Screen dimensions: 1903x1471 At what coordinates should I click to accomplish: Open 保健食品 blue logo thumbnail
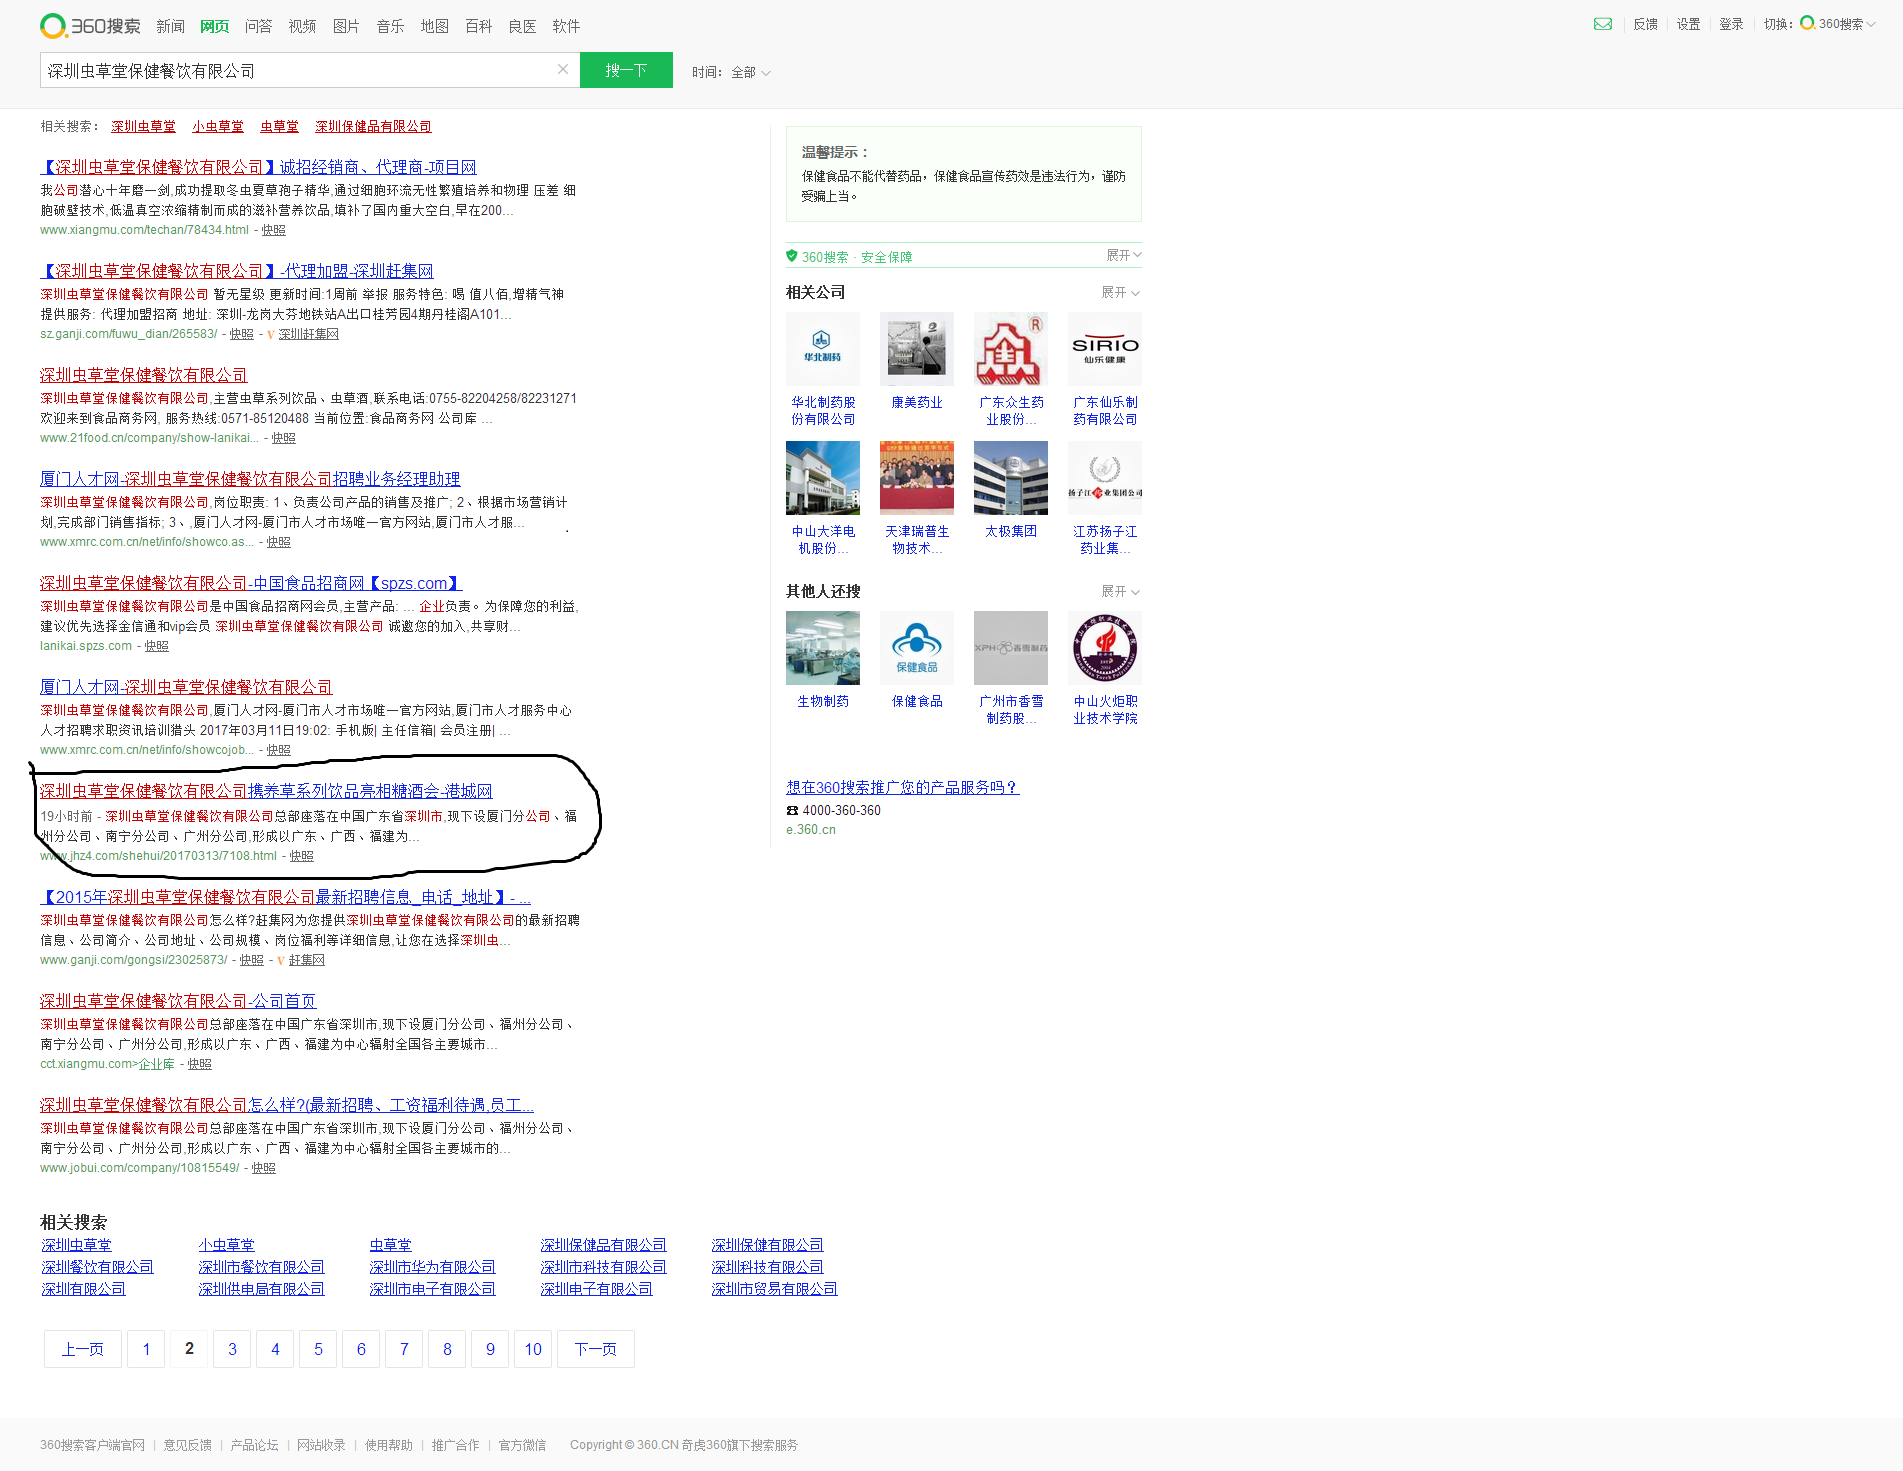[x=917, y=648]
